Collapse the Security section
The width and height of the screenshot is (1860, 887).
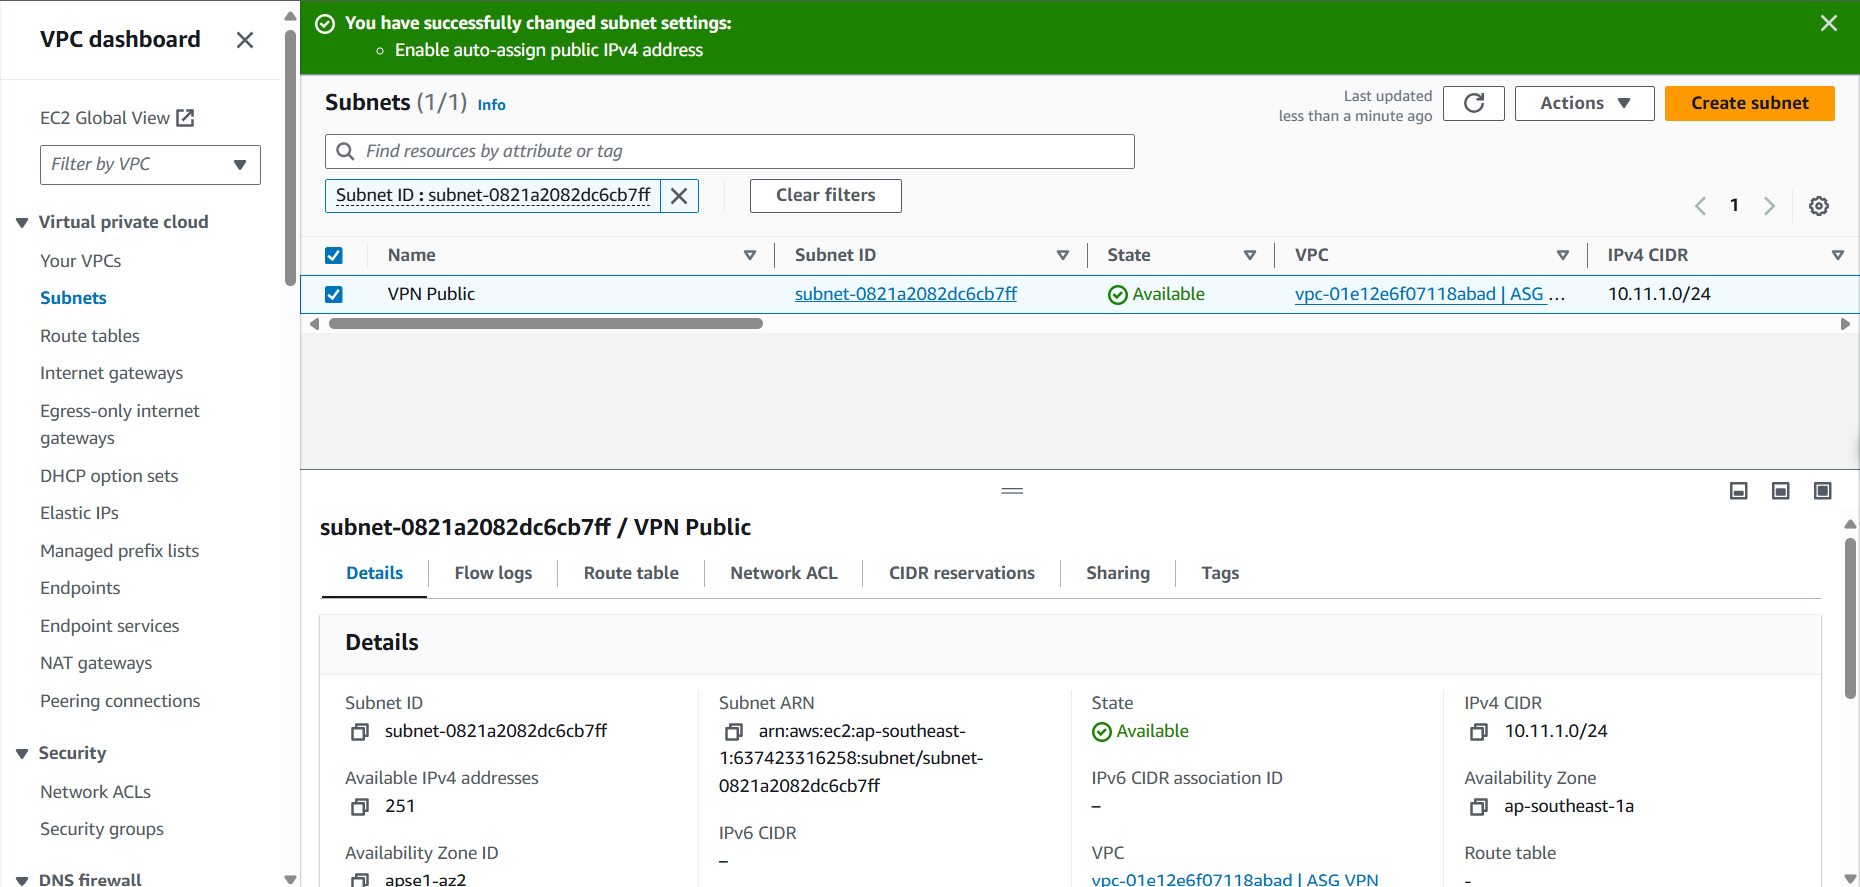coord(22,754)
